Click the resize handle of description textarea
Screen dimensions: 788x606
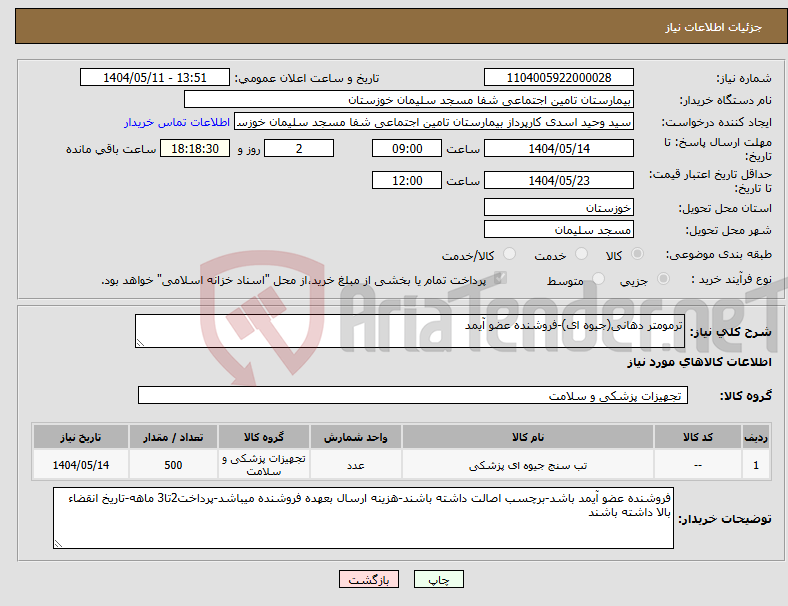pyautogui.click(x=140, y=343)
